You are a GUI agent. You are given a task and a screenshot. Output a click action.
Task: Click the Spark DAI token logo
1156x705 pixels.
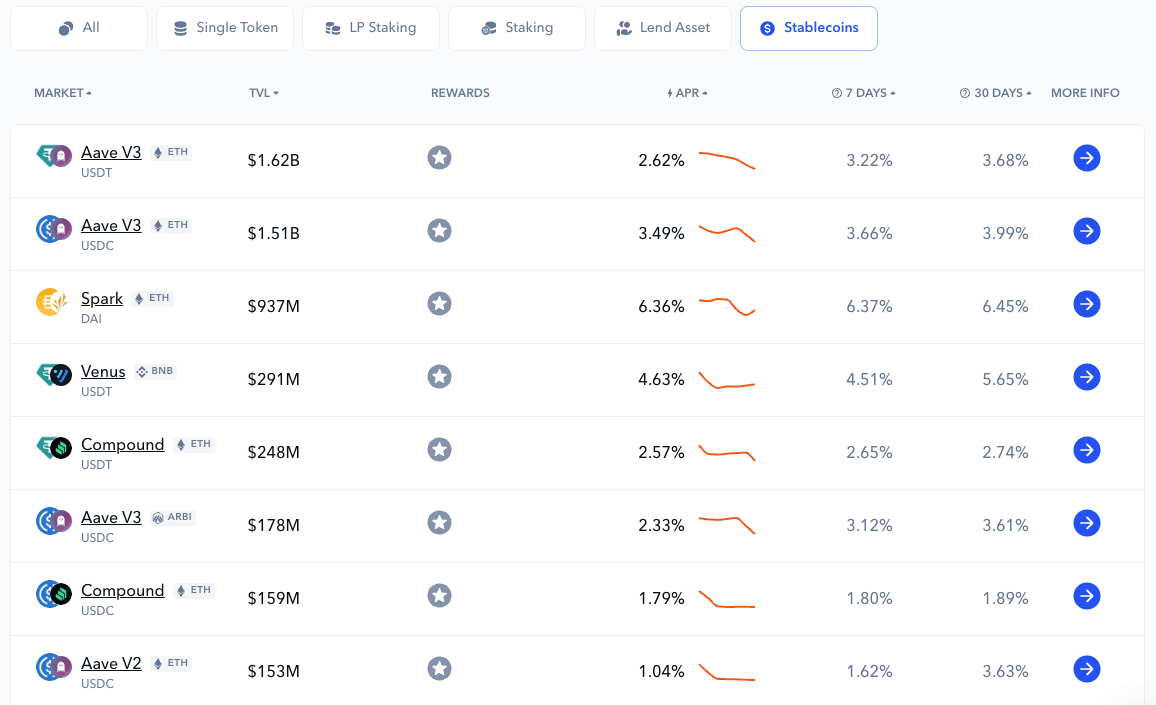[52, 302]
